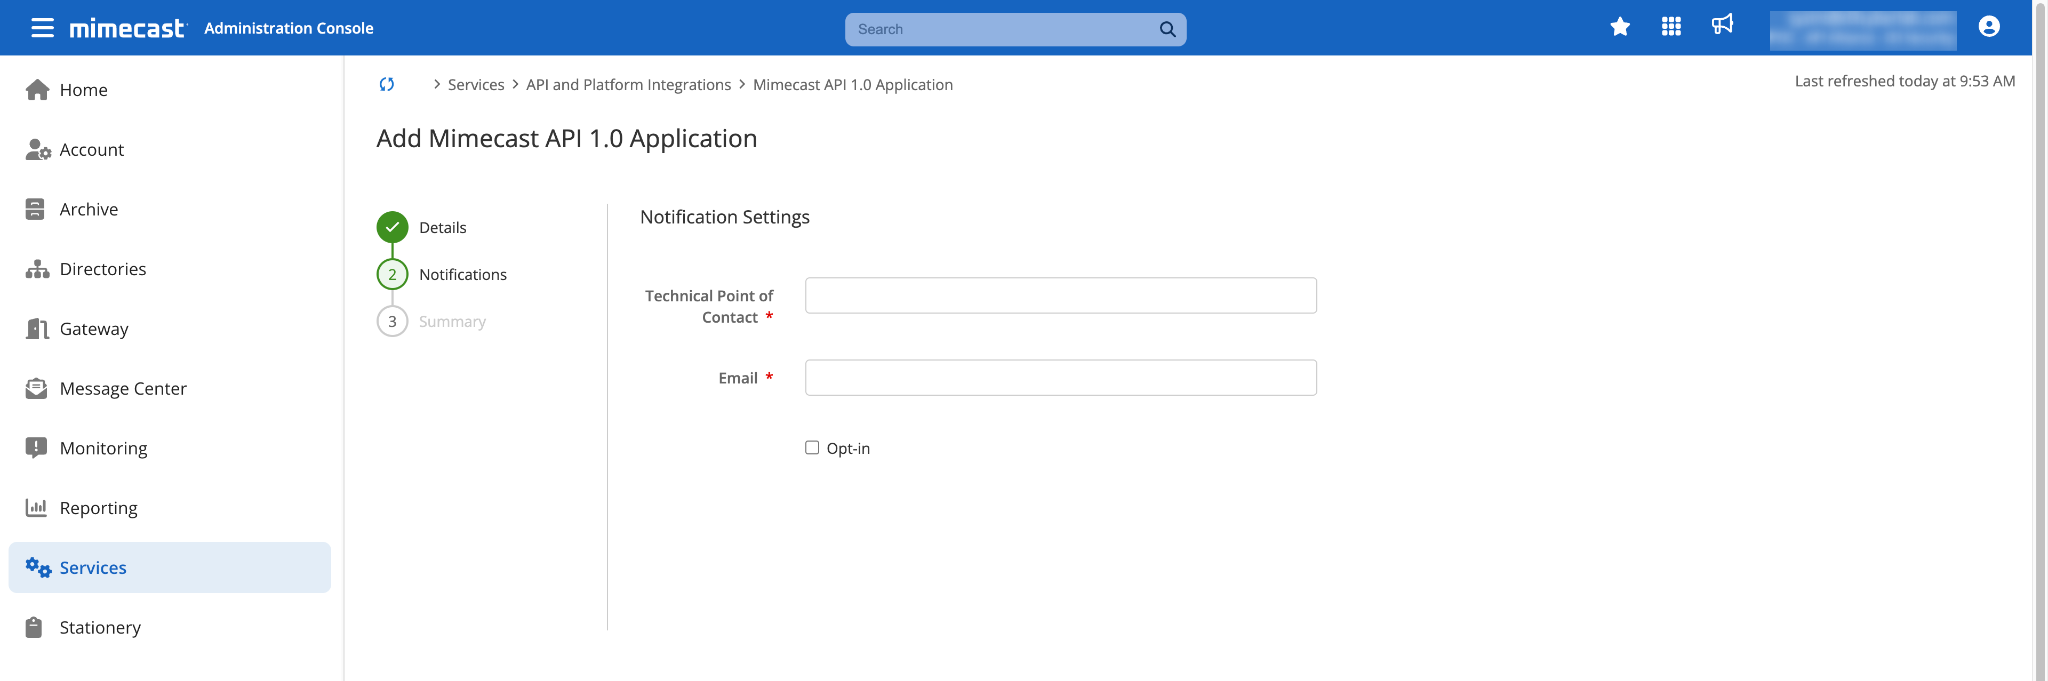Click API and Platform Integrations breadcrumb
Viewport: 2048px width, 681px height.
coord(628,85)
